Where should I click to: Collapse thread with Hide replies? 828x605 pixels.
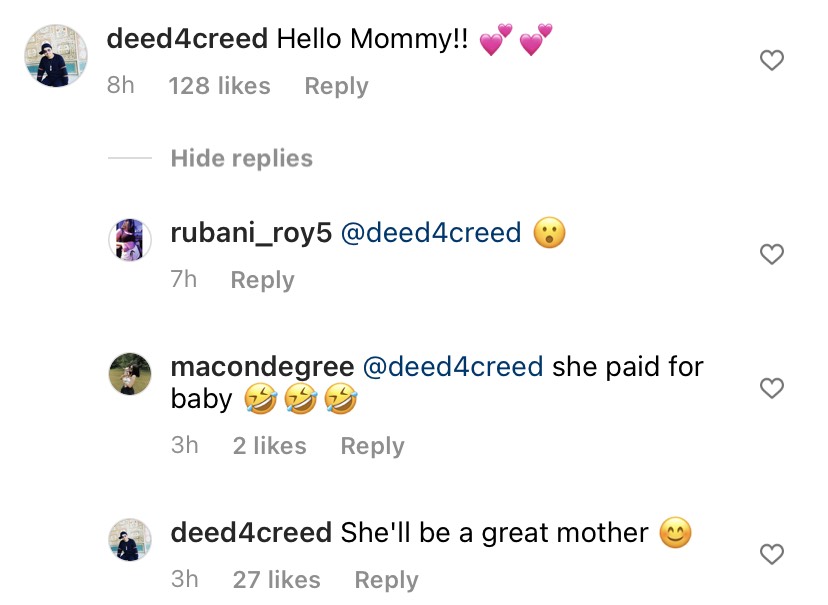point(241,158)
